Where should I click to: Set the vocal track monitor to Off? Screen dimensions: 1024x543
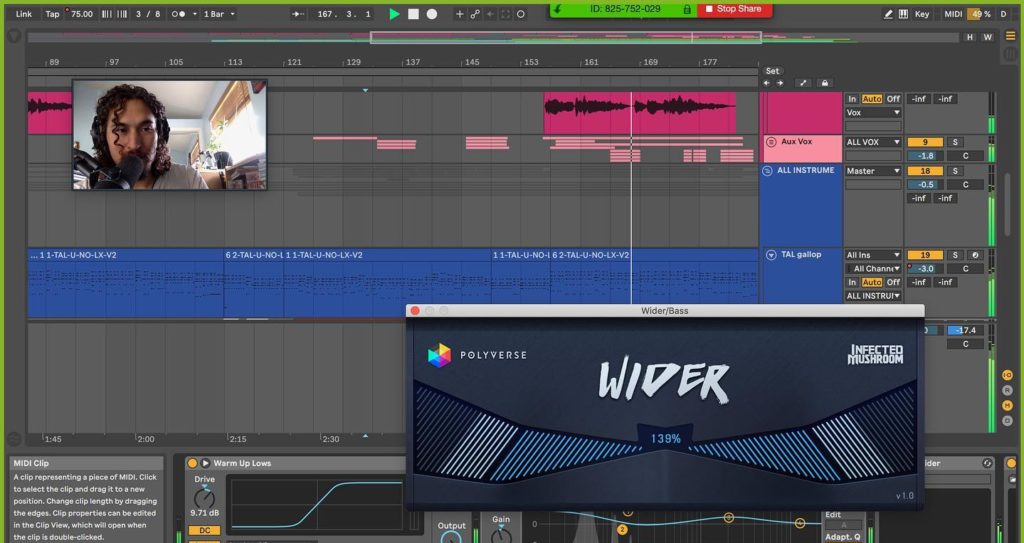pos(893,99)
